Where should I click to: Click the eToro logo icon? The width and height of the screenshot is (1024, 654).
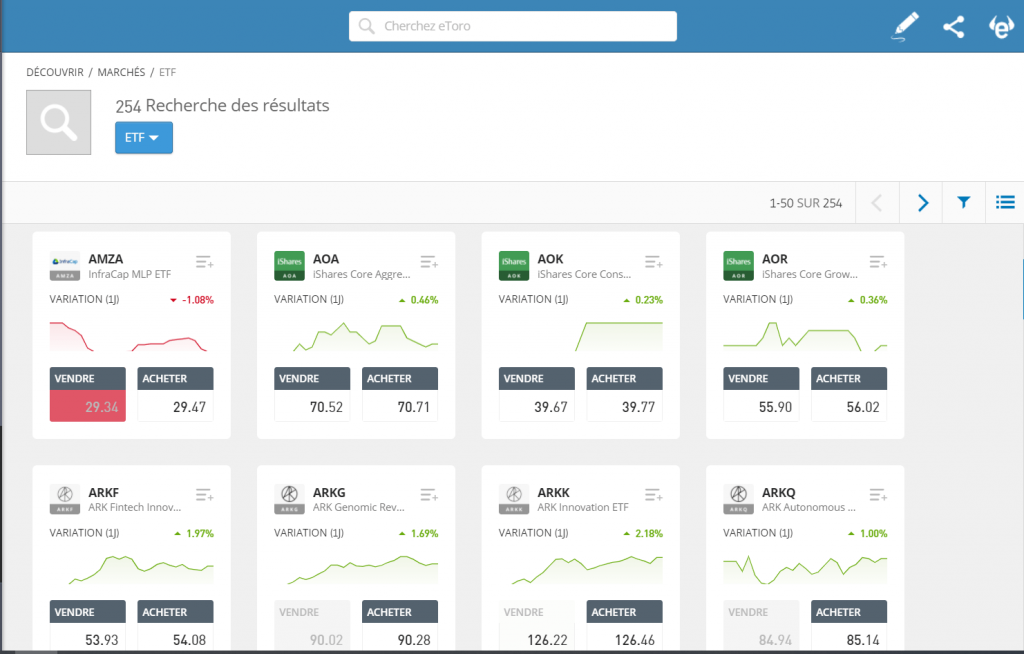[x=1001, y=27]
